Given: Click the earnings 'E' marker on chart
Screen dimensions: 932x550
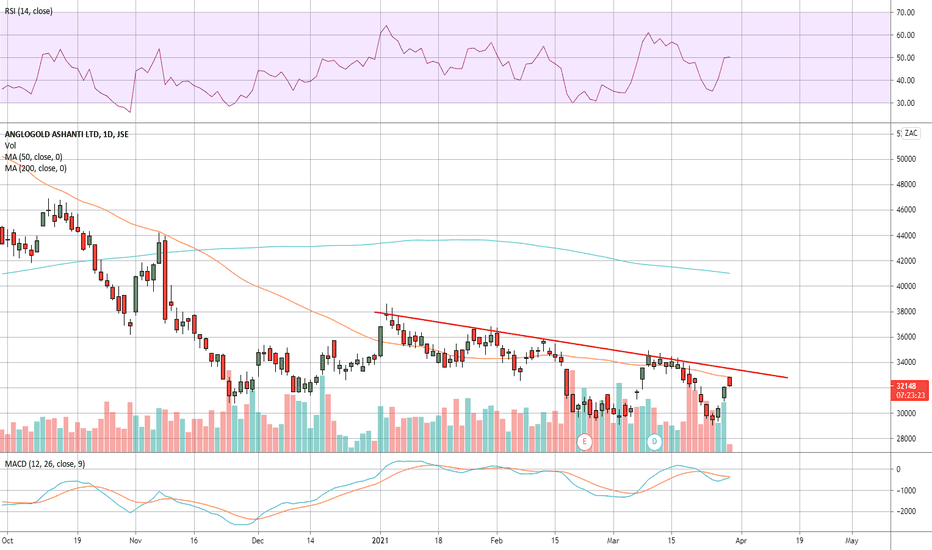Looking at the screenshot, I should click(584, 441).
